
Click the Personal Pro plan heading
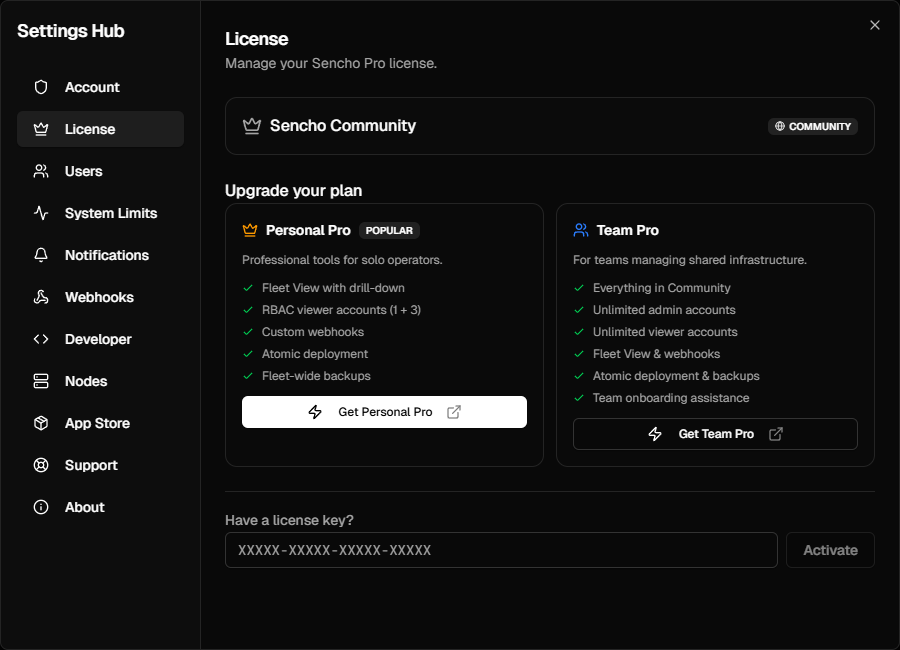pyautogui.click(x=308, y=230)
